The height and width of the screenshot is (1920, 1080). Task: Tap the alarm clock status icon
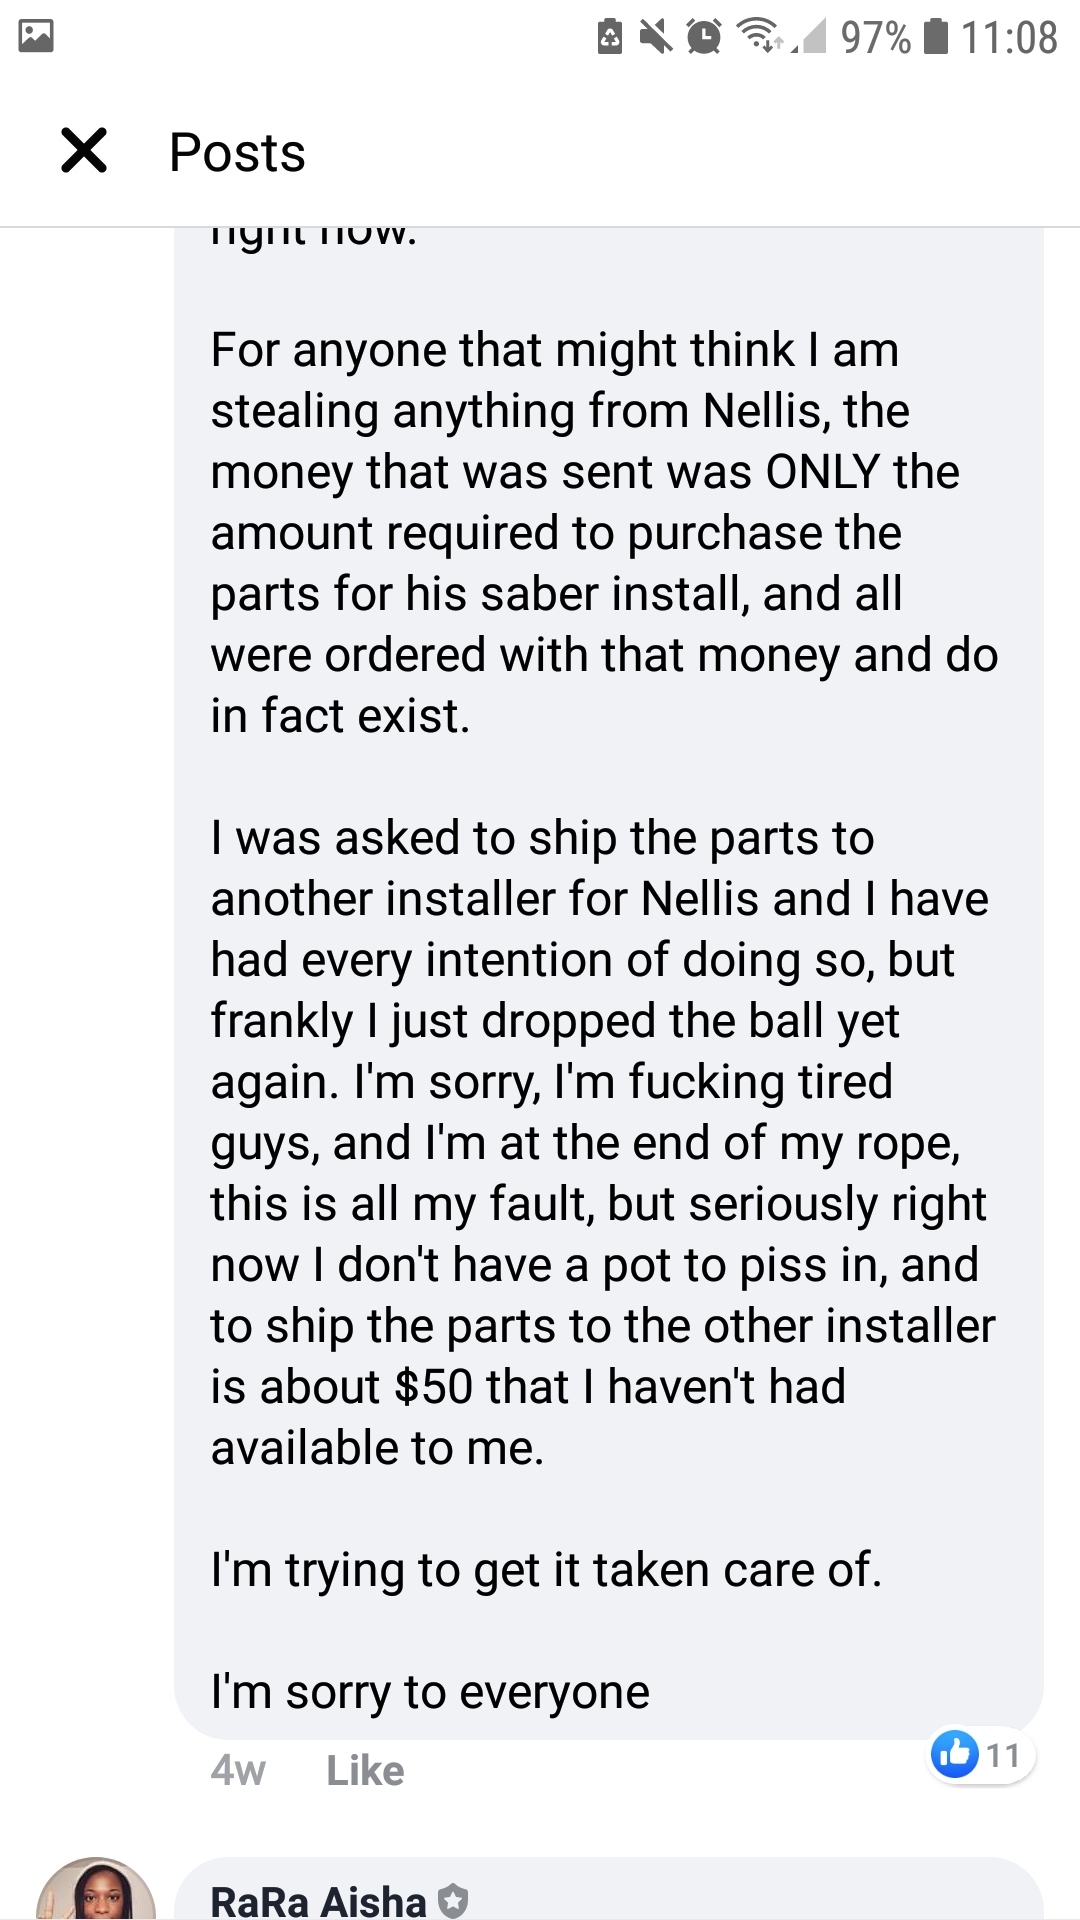point(704,37)
